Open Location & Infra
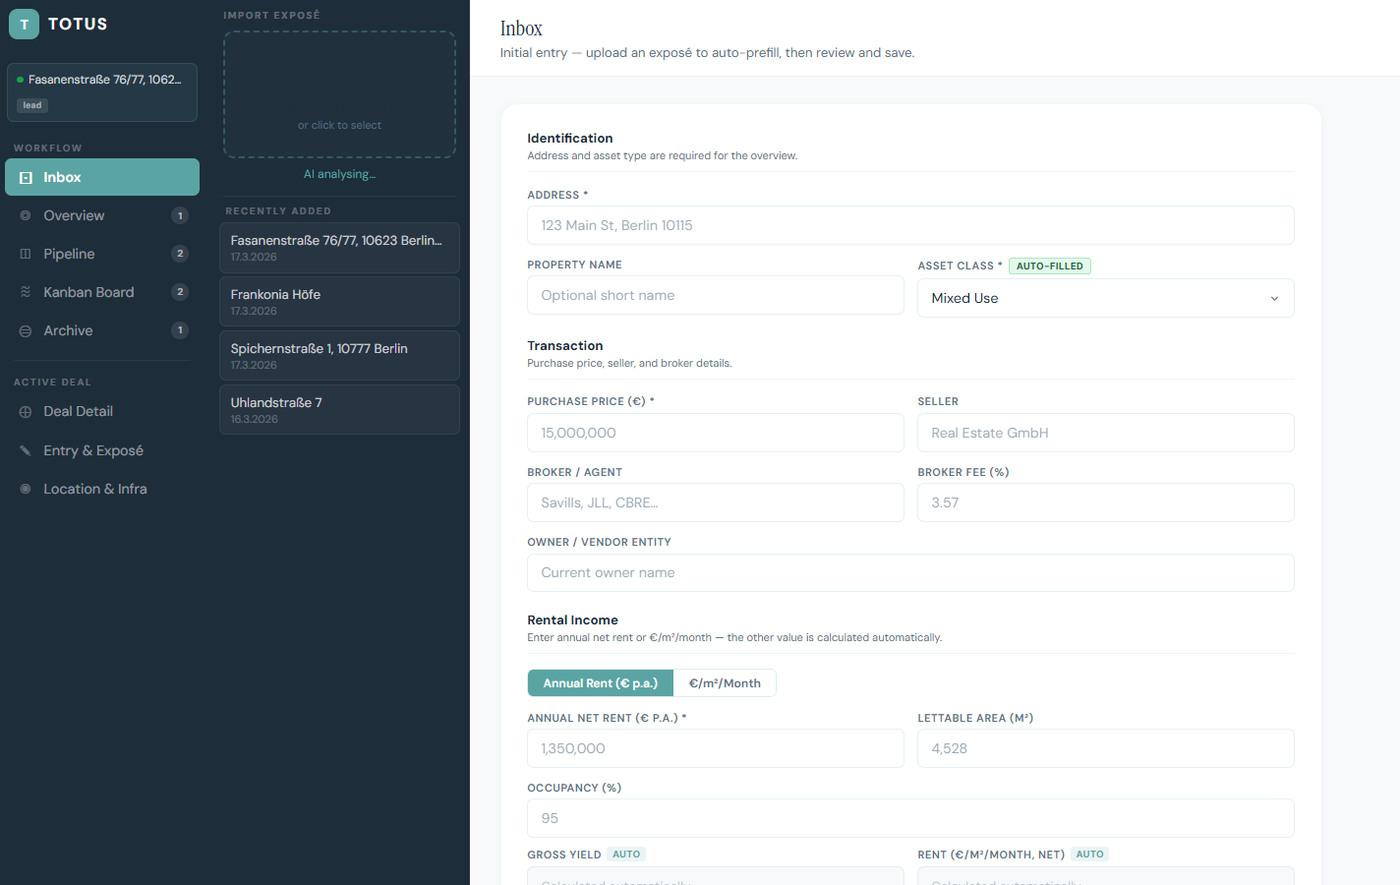Viewport: 1400px width, 885px height. tap(102, 489)
